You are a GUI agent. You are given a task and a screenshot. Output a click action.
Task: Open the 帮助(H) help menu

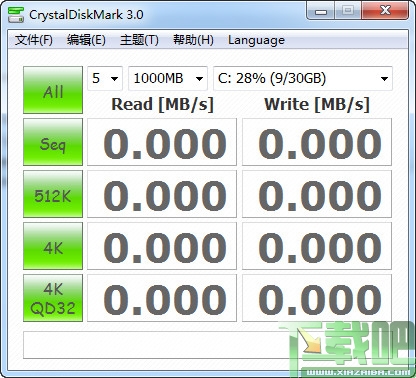(193, 40)
